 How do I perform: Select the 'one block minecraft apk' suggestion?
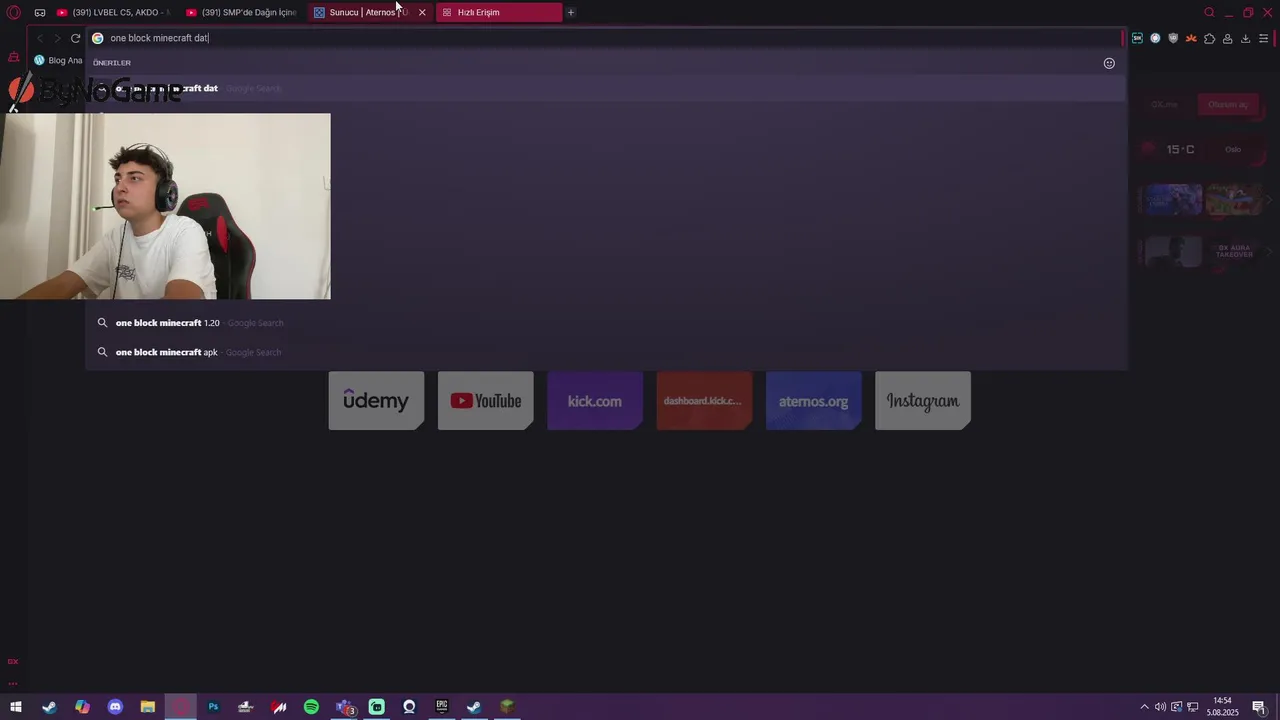point(605,352)
